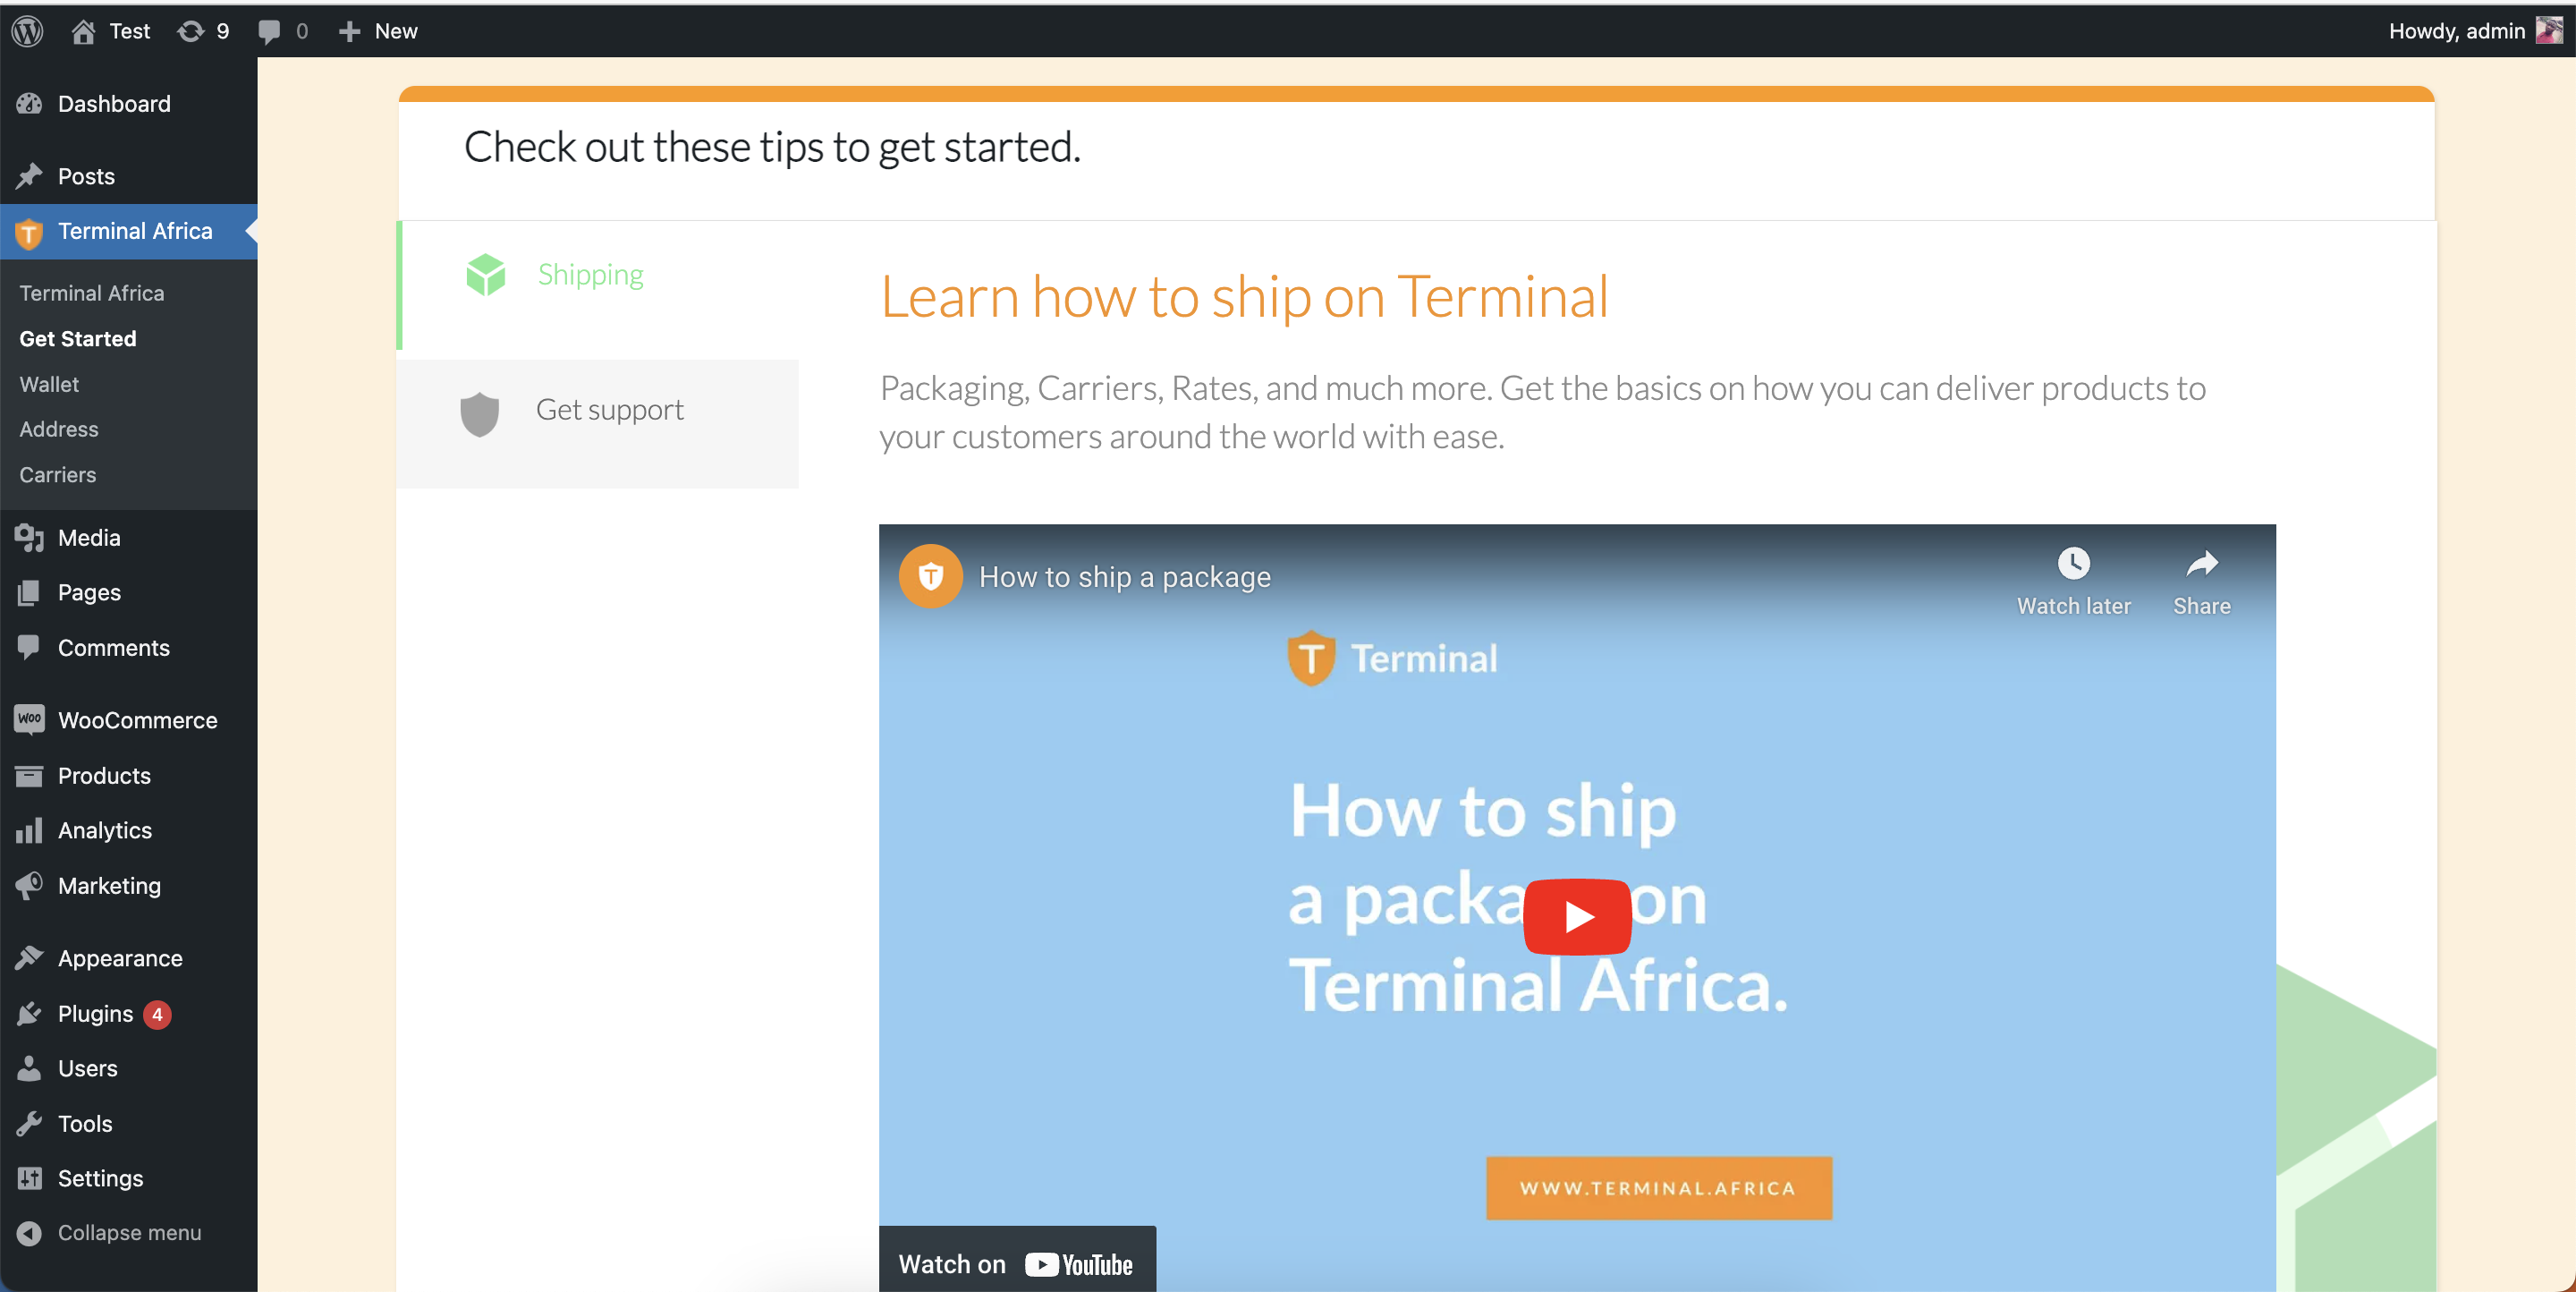2576x1292 pixels.
Task: Click the Share arrow icon on video
Action: [x=2201, y=564]
